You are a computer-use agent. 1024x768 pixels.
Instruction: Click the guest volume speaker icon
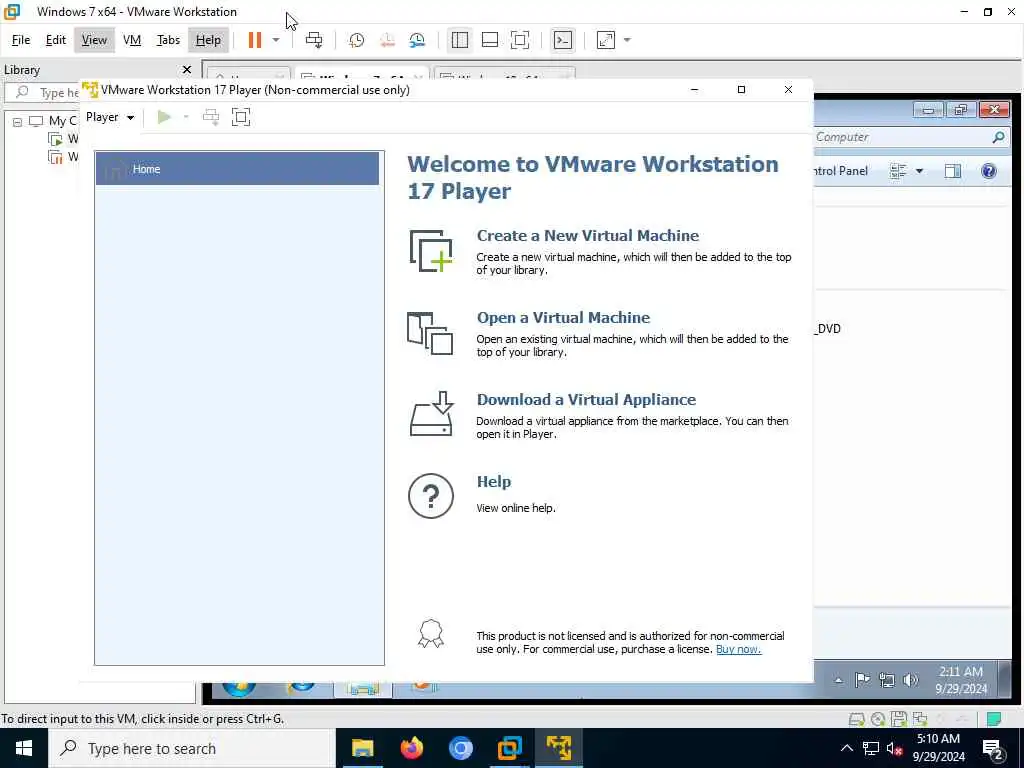click(x=910, y=680)
